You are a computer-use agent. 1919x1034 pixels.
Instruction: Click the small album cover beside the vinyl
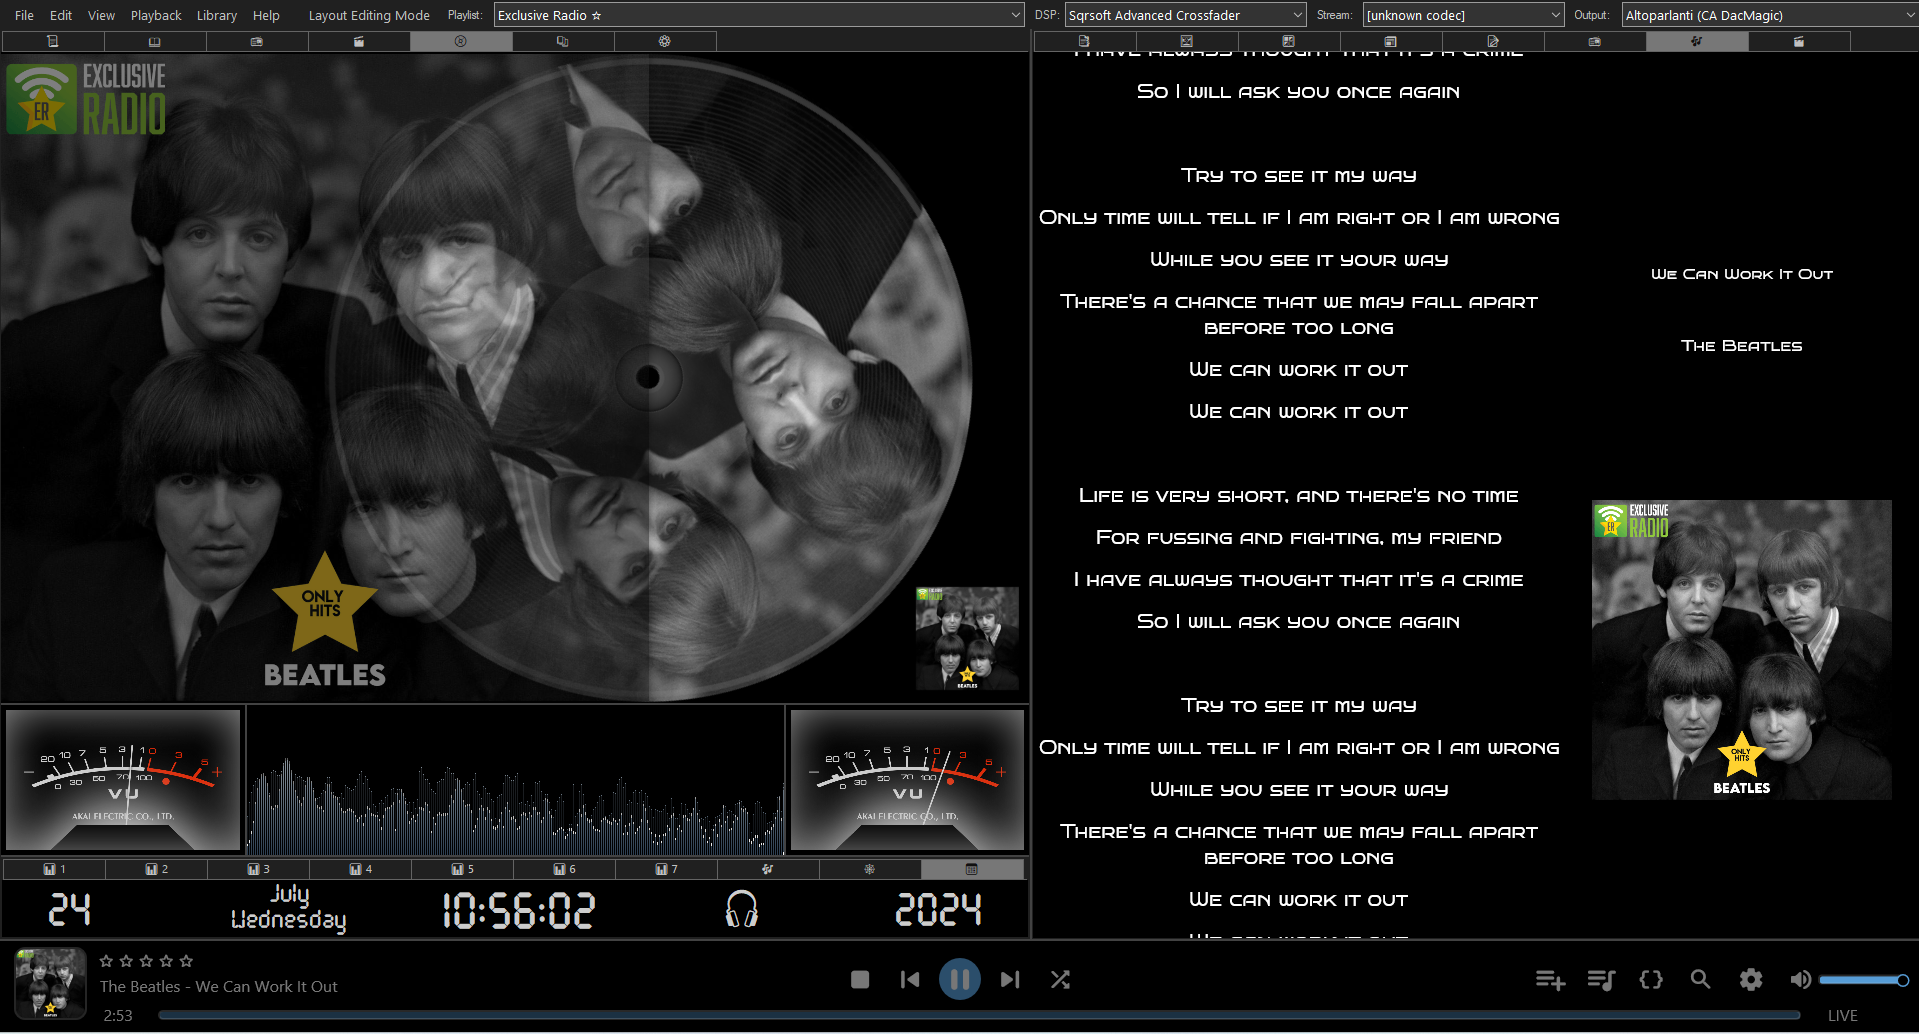967,638
